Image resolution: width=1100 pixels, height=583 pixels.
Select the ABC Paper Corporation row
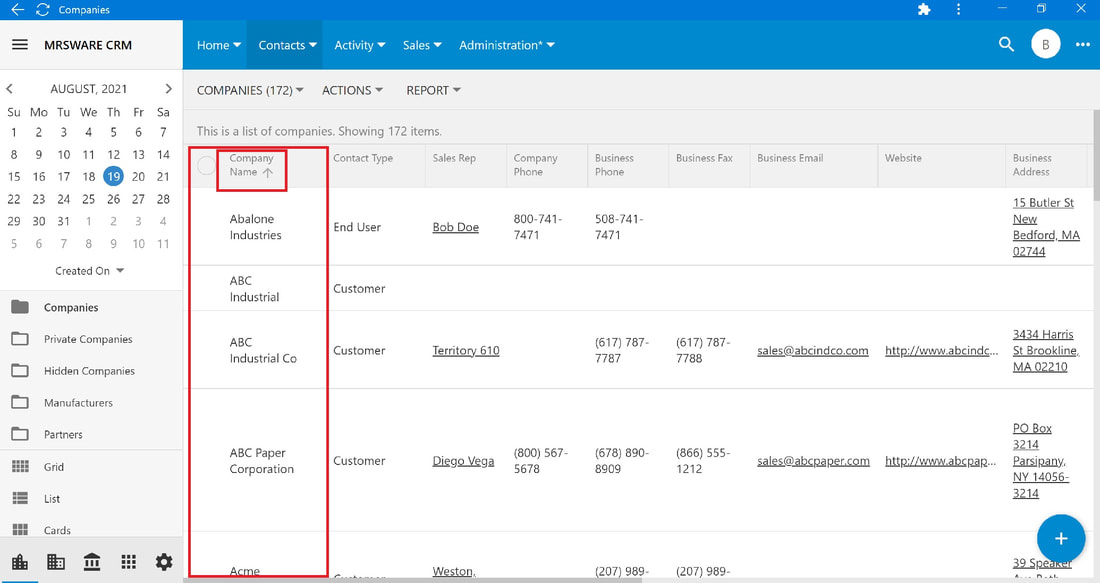coord(638,460)
